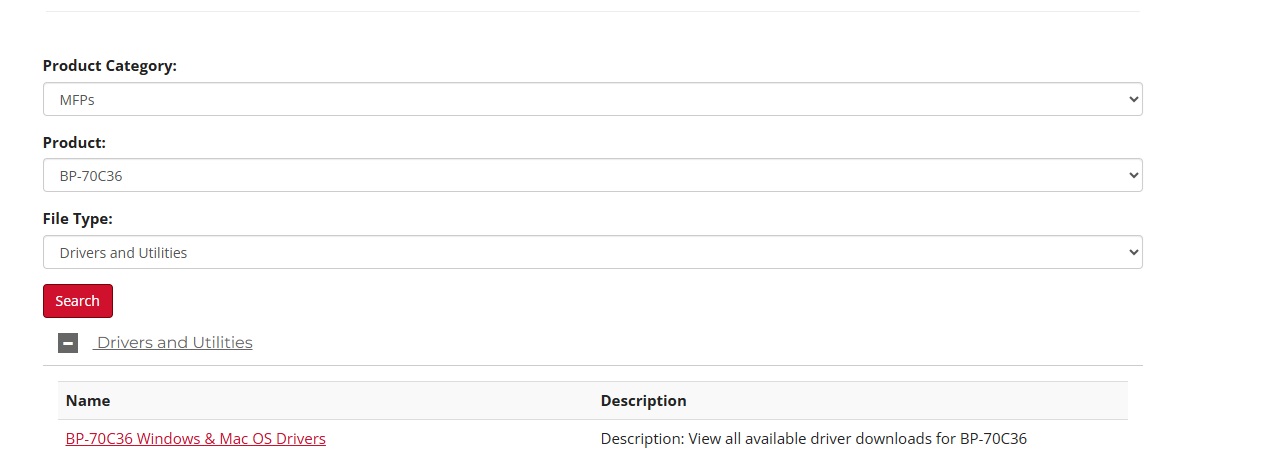Image resolution: width=1266 pixels, height=467 pixels.
Task: Select the Description column header
Action: pyautogui.click(x=643, y=400)
